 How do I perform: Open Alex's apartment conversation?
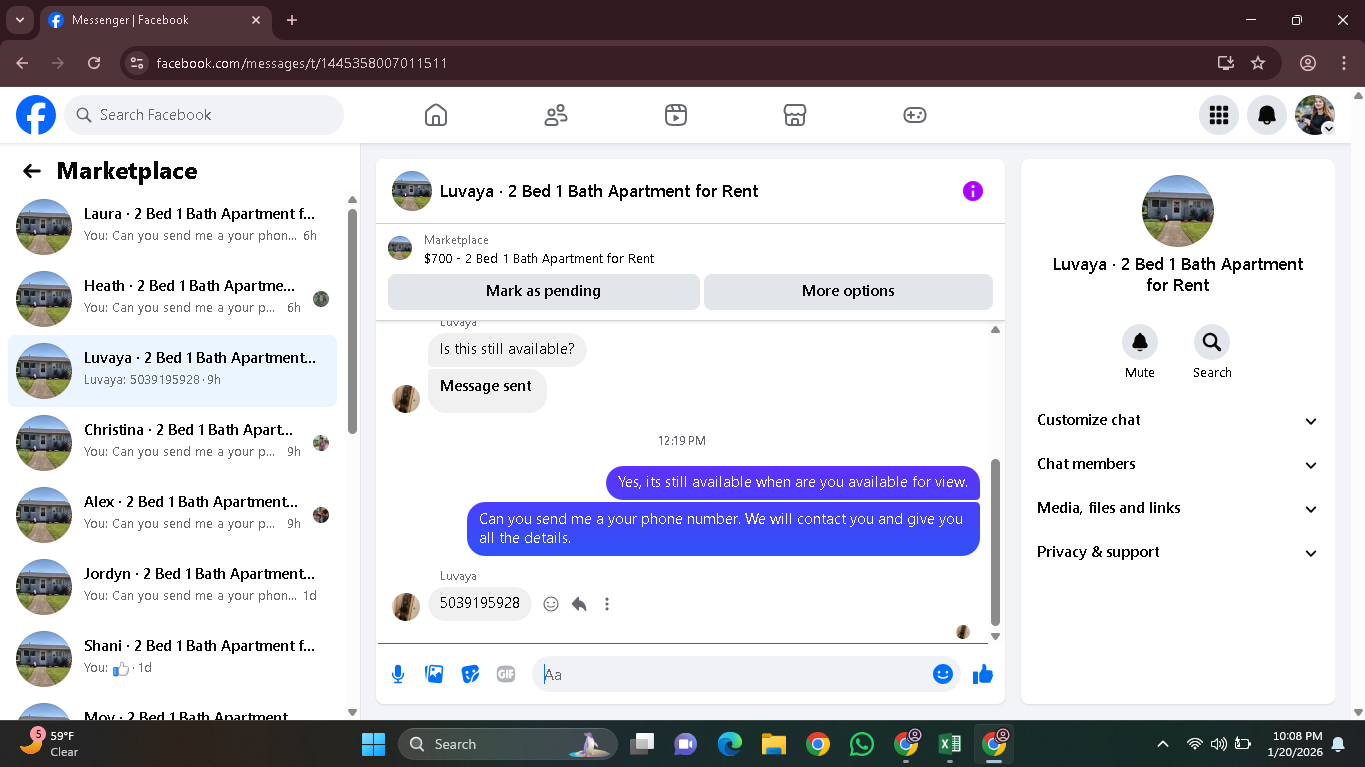172,515
